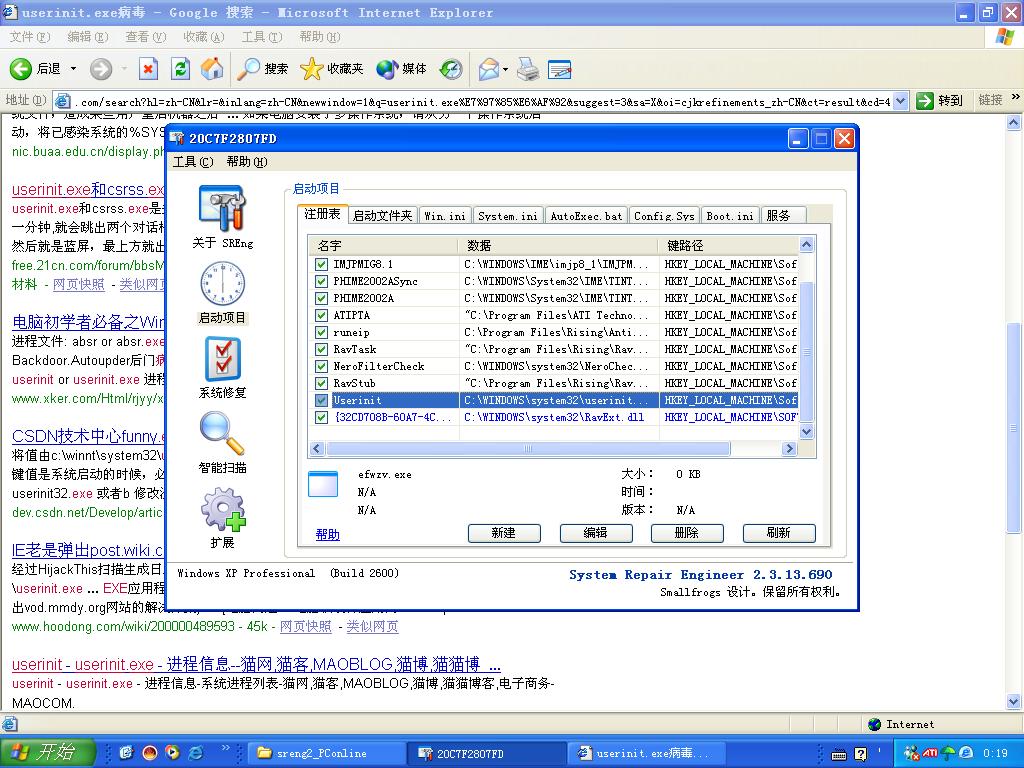The height and width of the screenshot is (768, 1024).
Task: Go to IE home page icon
Action: pos(212,69)
